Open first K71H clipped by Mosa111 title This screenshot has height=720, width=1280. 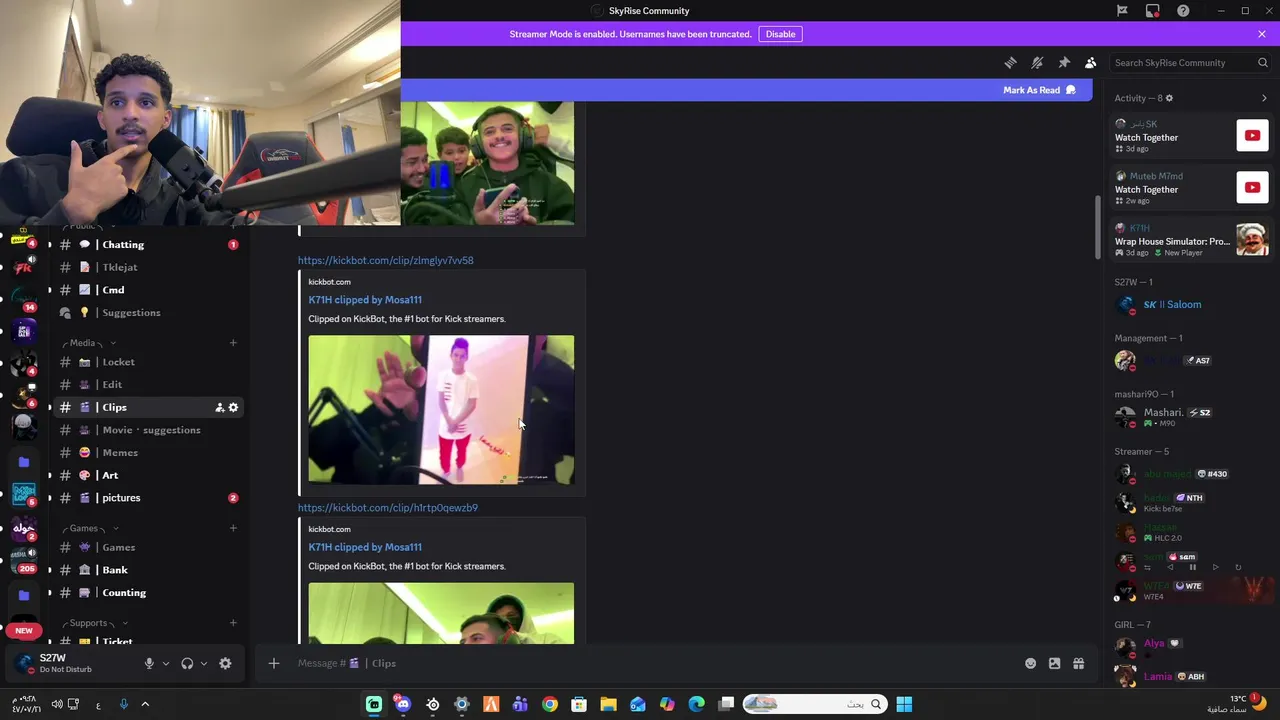point(365,300)
